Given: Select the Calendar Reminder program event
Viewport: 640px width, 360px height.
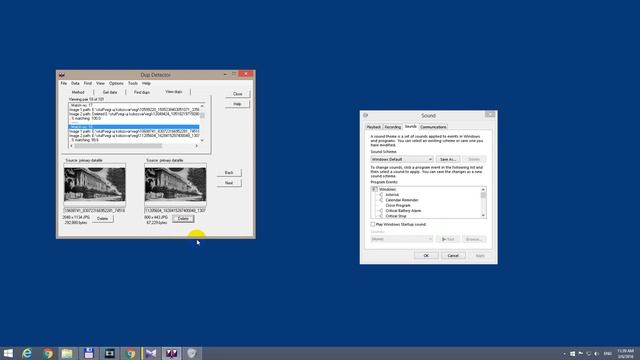Looking at the screenshot, I should (x=402, y=200).
